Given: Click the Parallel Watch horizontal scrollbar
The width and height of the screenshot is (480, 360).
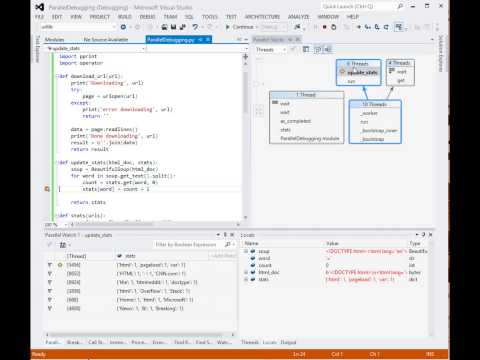Looking at the screenshot, I should tap(136, 335).
